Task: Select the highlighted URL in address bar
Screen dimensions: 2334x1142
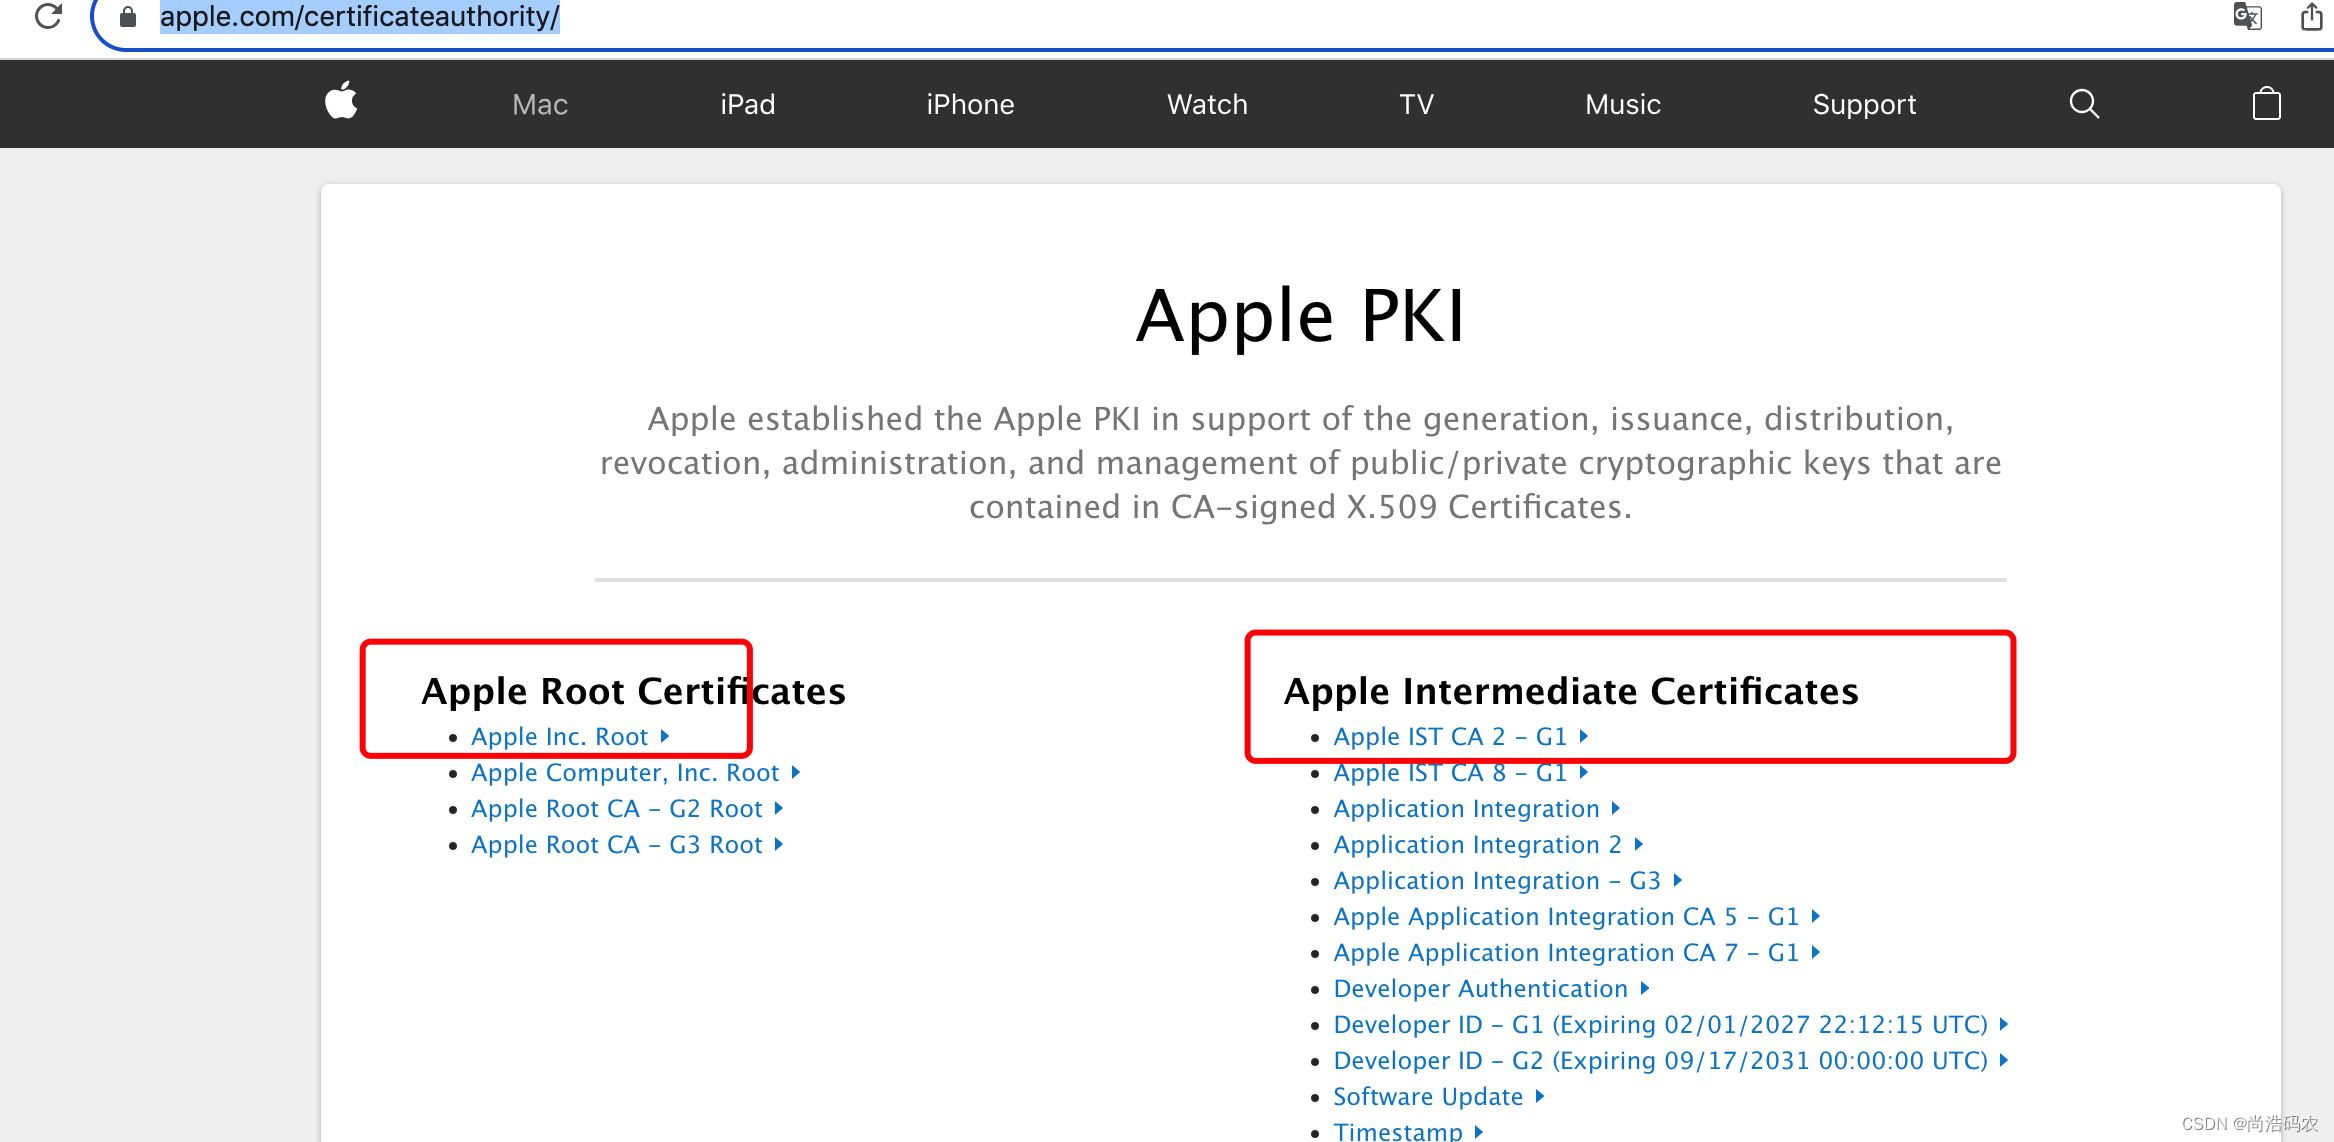Action: pos(360,16)
